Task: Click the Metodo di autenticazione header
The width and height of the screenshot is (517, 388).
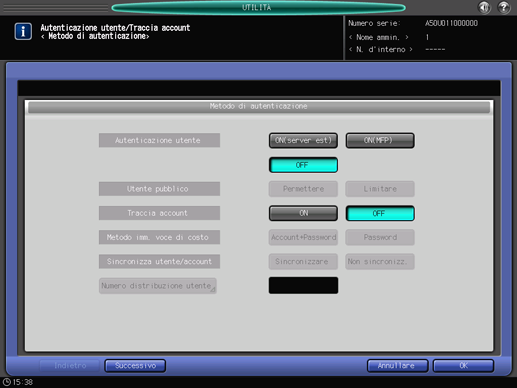Action: pyautogui.click(x=259, y=107)
